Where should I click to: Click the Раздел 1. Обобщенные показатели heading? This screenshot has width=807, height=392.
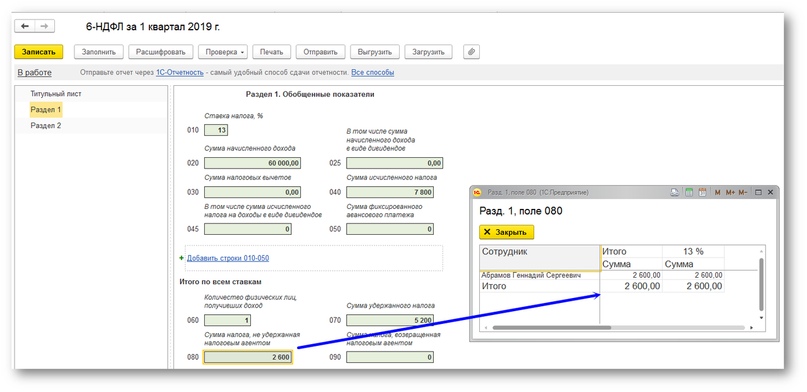pyautogui.click(x=310, y=94)
